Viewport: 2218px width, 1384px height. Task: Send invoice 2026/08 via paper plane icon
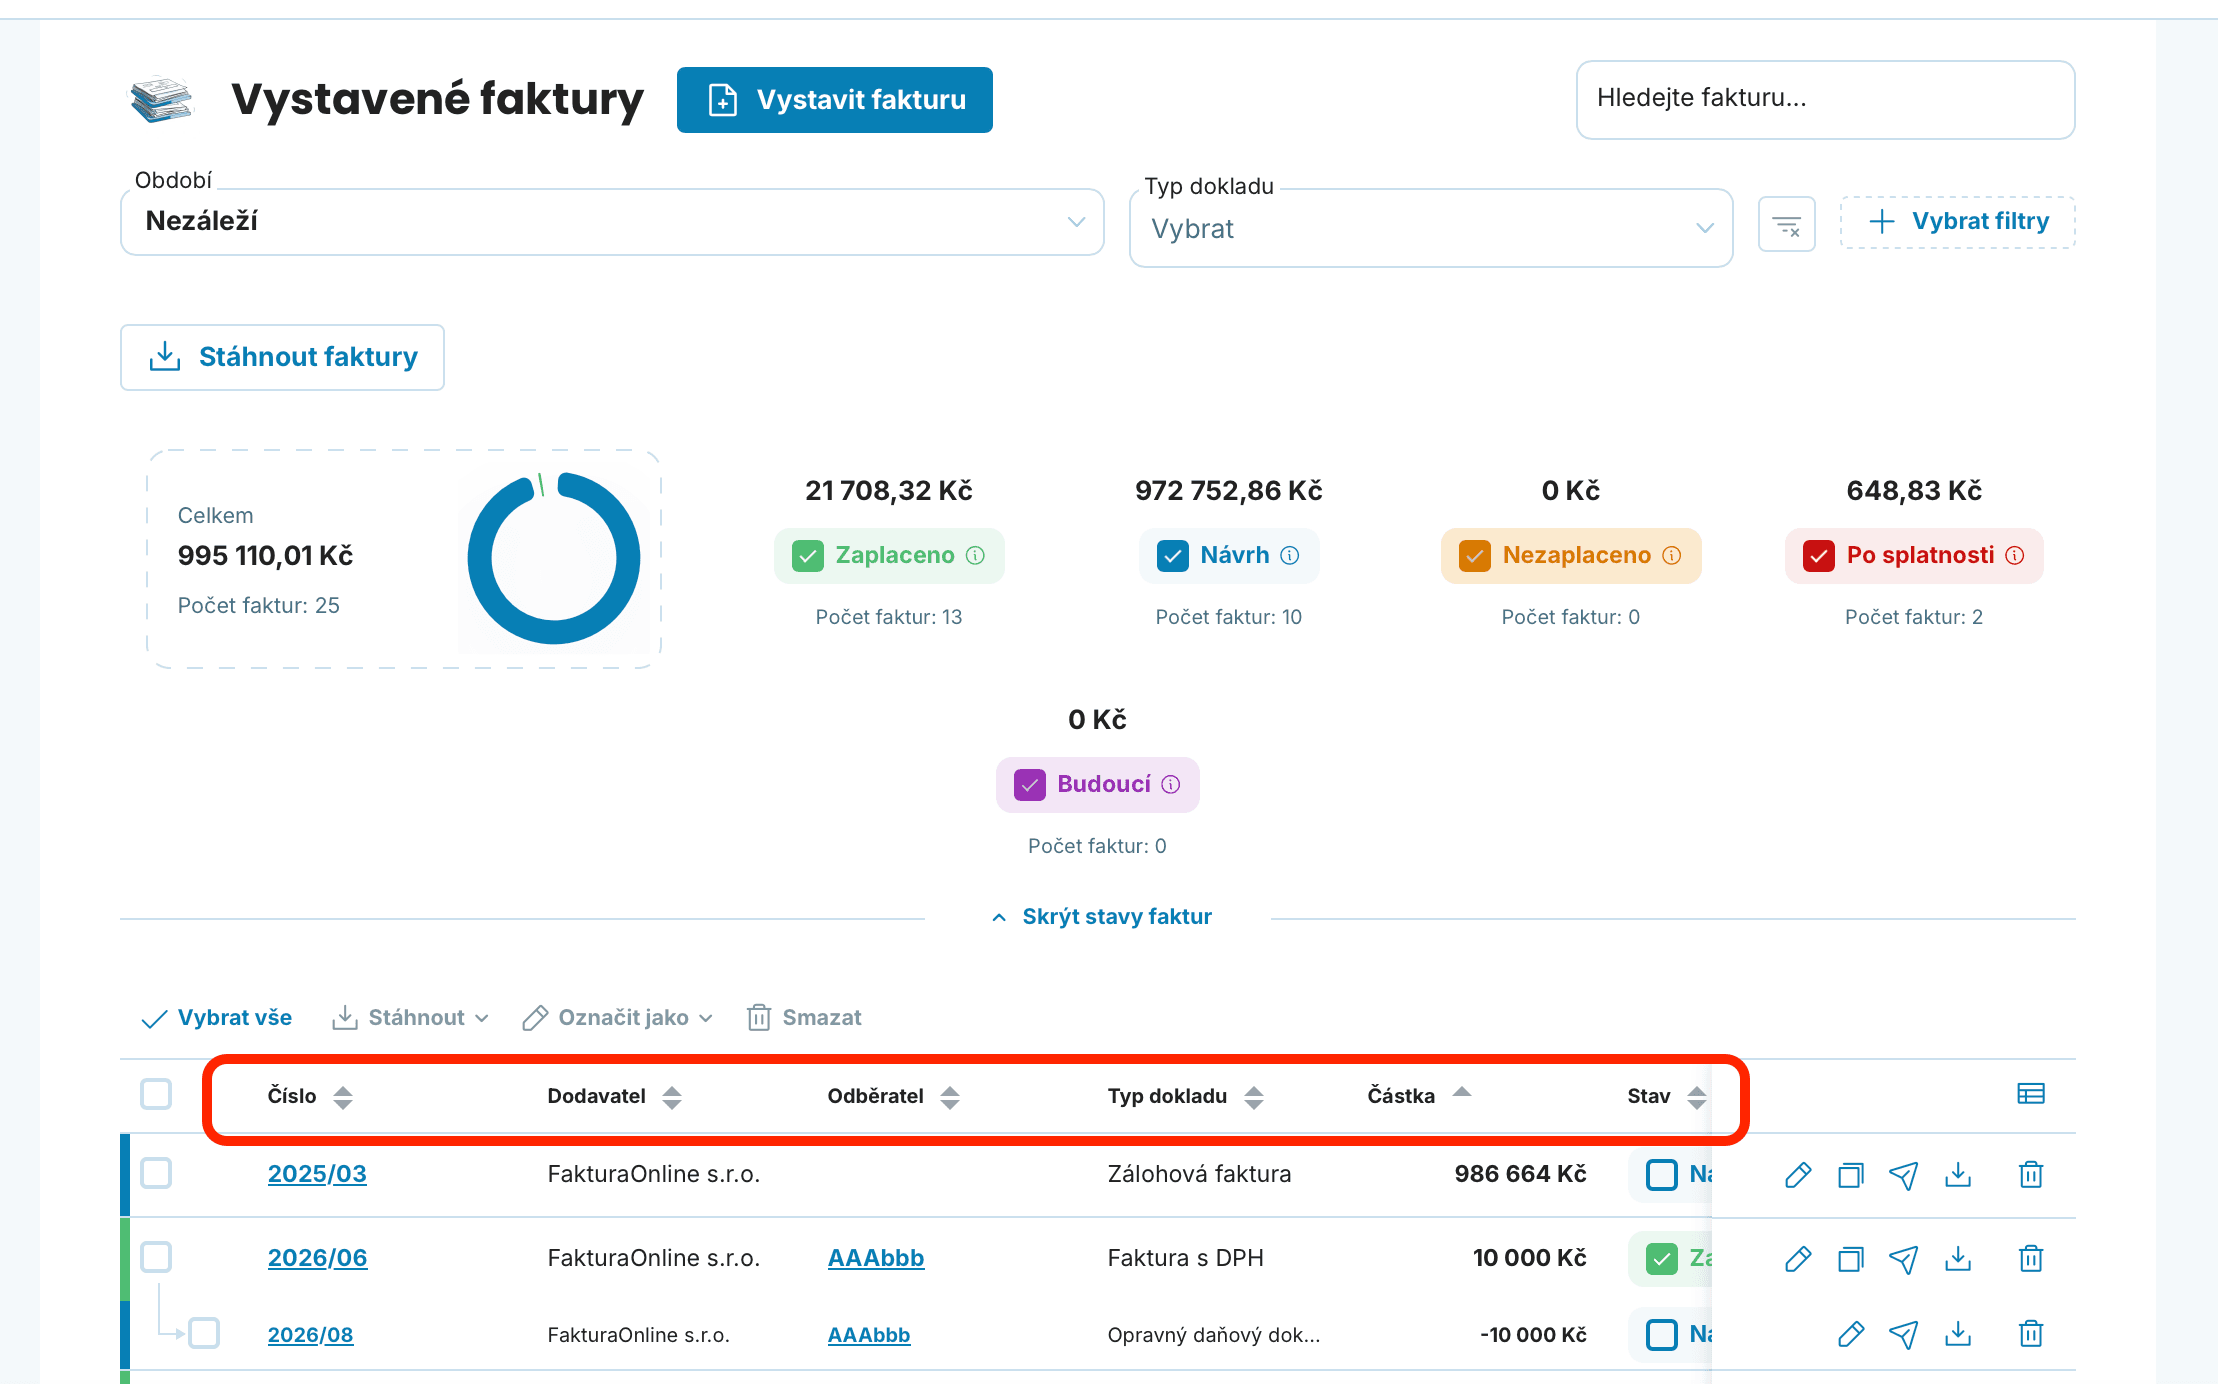point(1904,1334)
